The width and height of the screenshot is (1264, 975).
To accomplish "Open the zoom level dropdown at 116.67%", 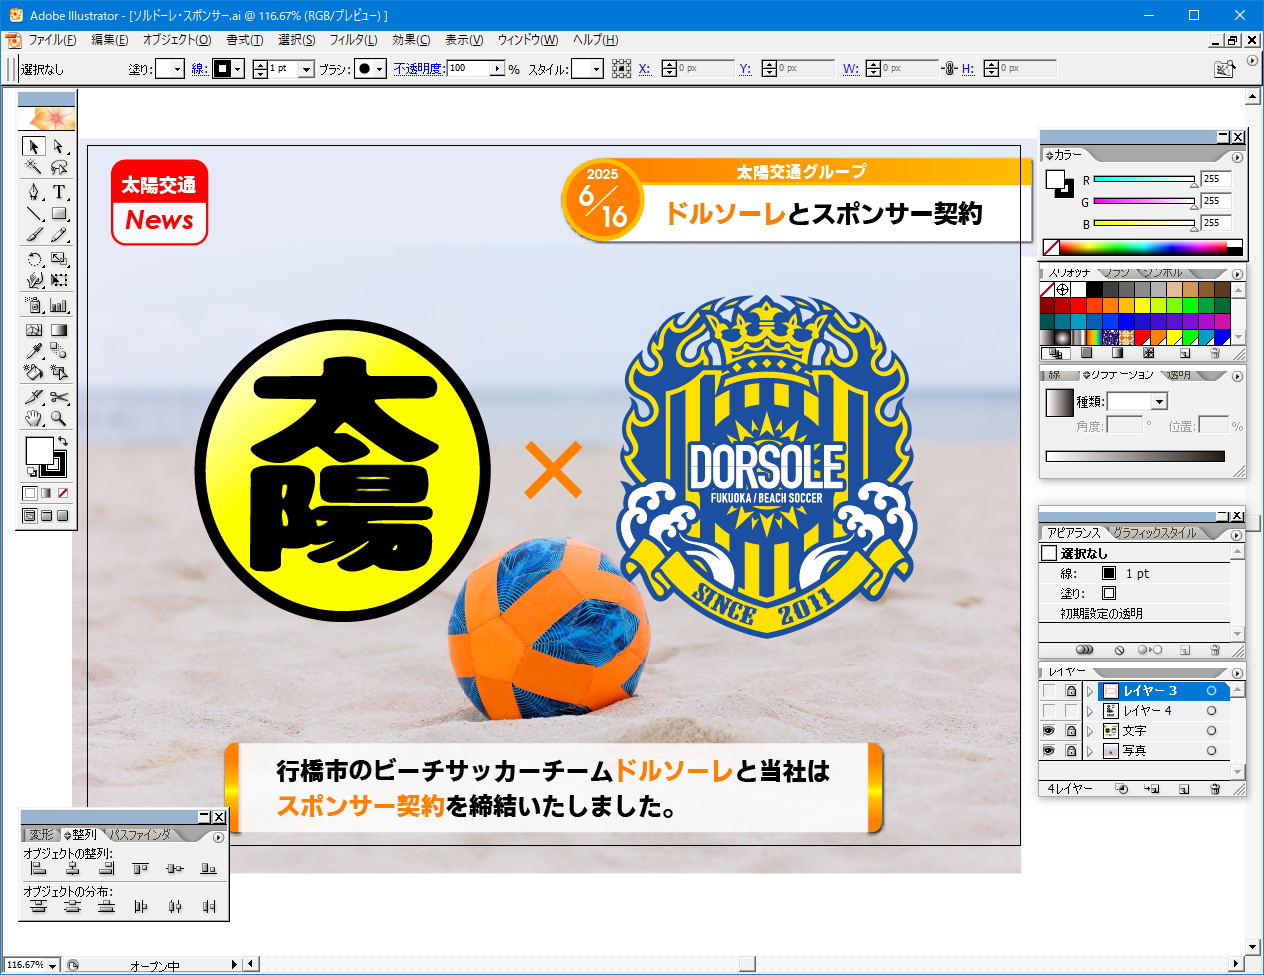I will click(x=53, y=965).
